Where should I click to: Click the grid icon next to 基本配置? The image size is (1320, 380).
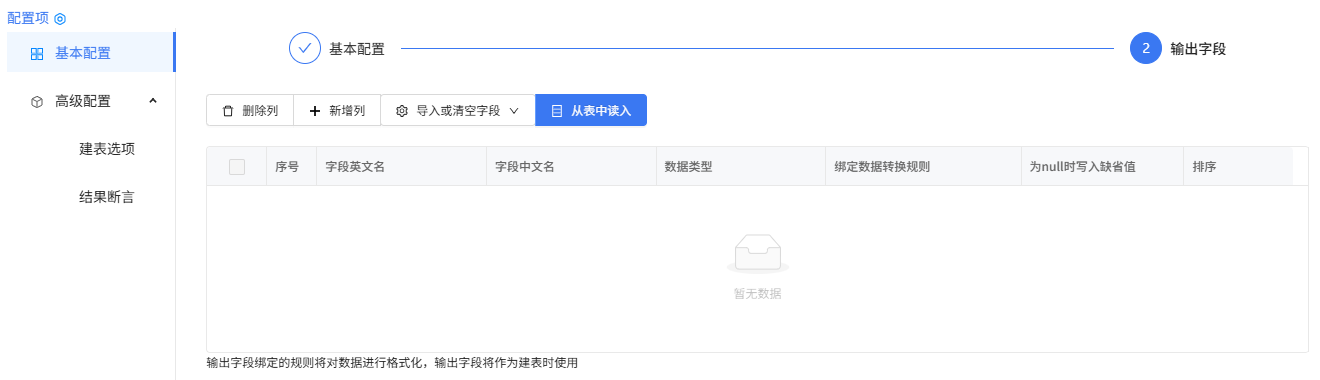tap(37, 54)
